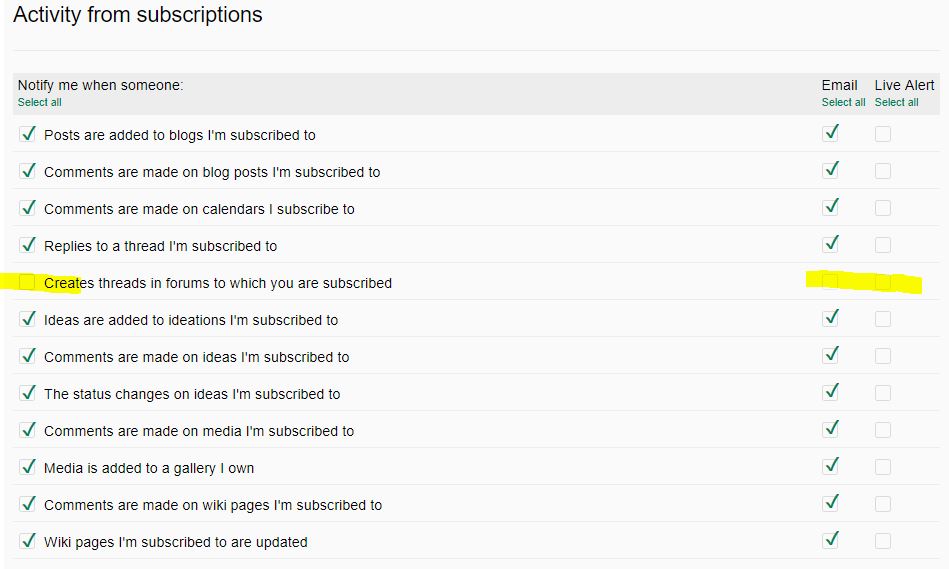
Task: Enable Live Alert for replies to a thread
Action: (883, 245)
